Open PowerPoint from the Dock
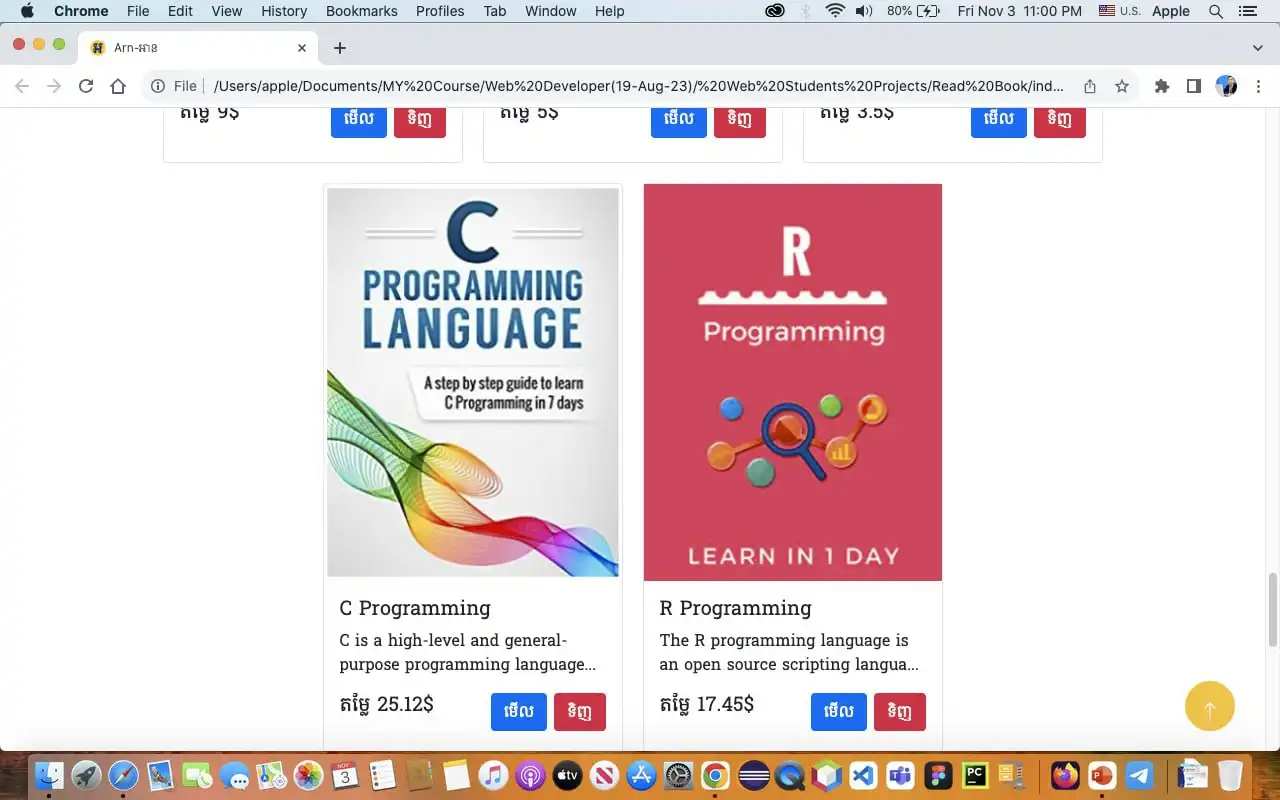 coord(1102,775)
